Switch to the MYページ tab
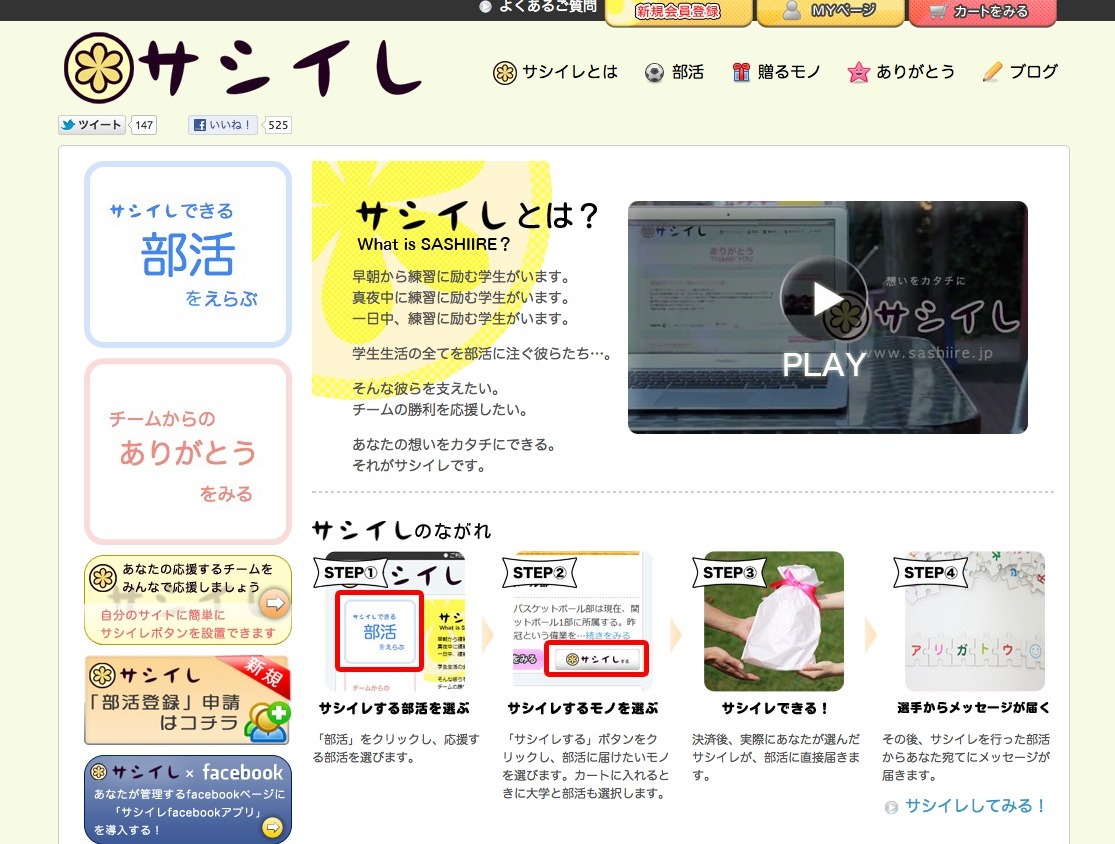The width and height of the screenshot is (1115, 844). coord(830,13)
